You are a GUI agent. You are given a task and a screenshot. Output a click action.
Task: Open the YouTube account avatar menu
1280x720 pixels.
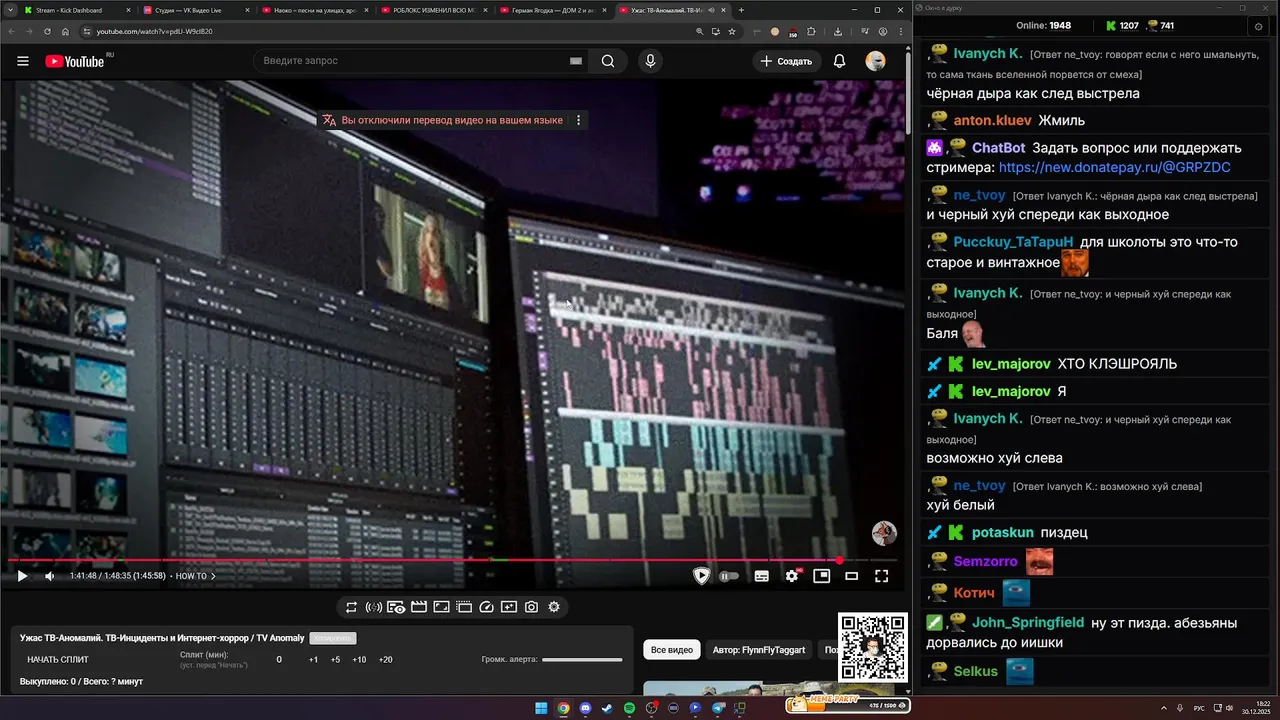coord(875,61)
